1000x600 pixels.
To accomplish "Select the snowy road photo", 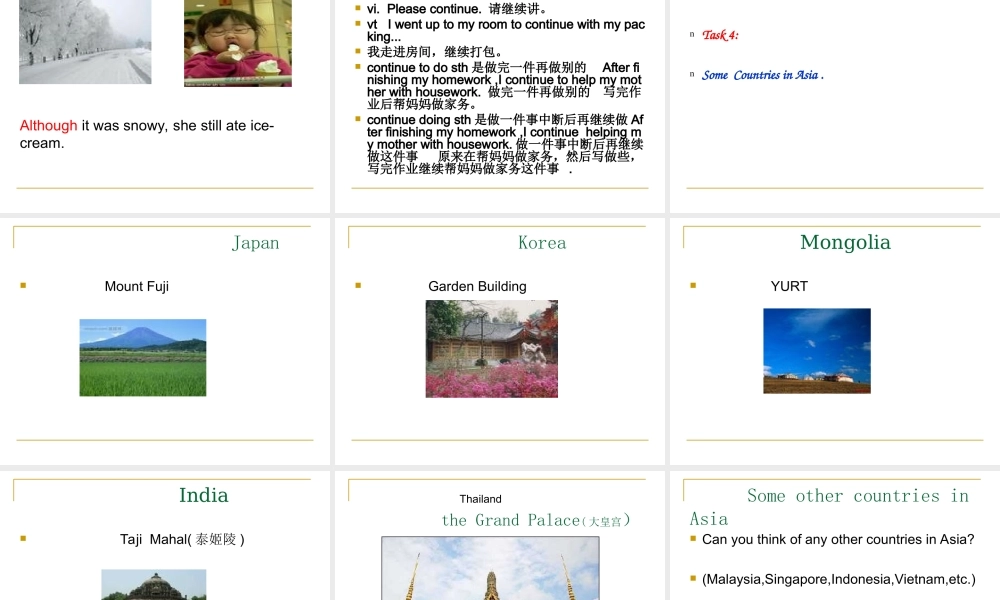I will click(x=85, y=42).
